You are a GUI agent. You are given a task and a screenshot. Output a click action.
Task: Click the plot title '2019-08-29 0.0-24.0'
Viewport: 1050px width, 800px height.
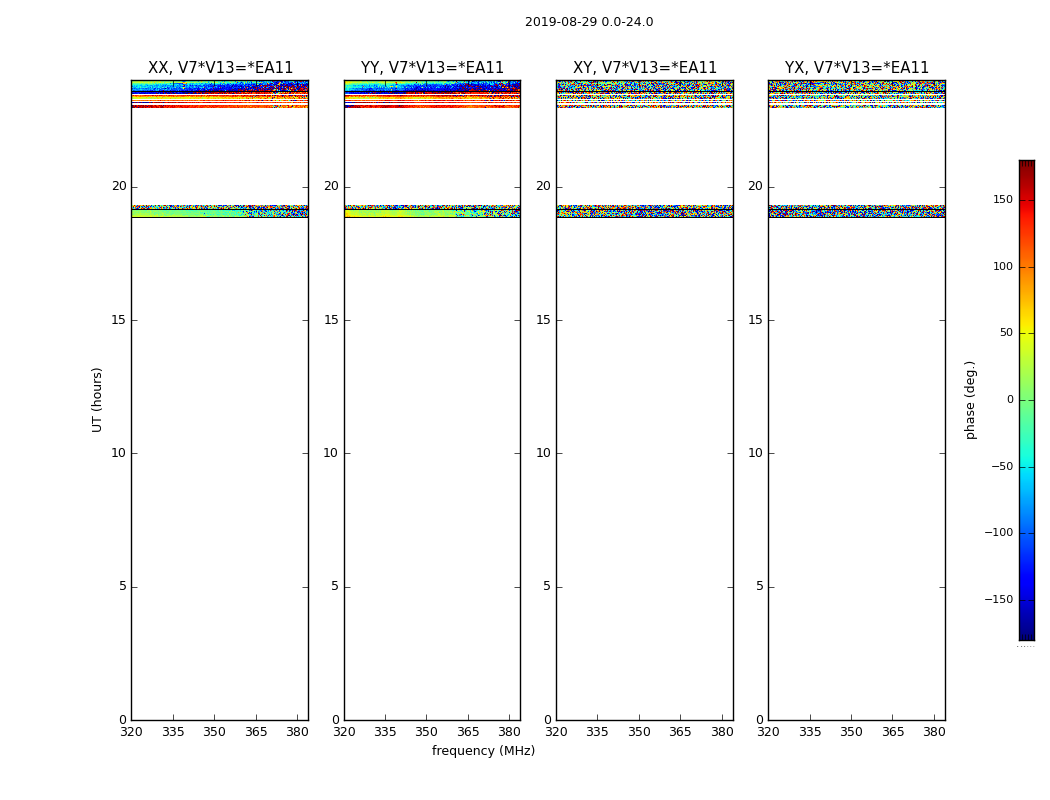[x=589, y=22]
